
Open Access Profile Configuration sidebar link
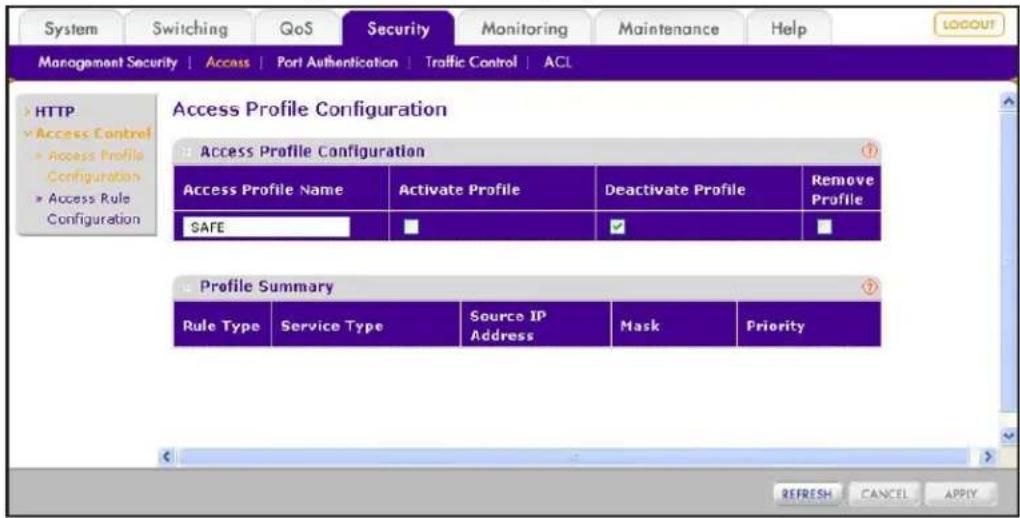pos(94,166)
